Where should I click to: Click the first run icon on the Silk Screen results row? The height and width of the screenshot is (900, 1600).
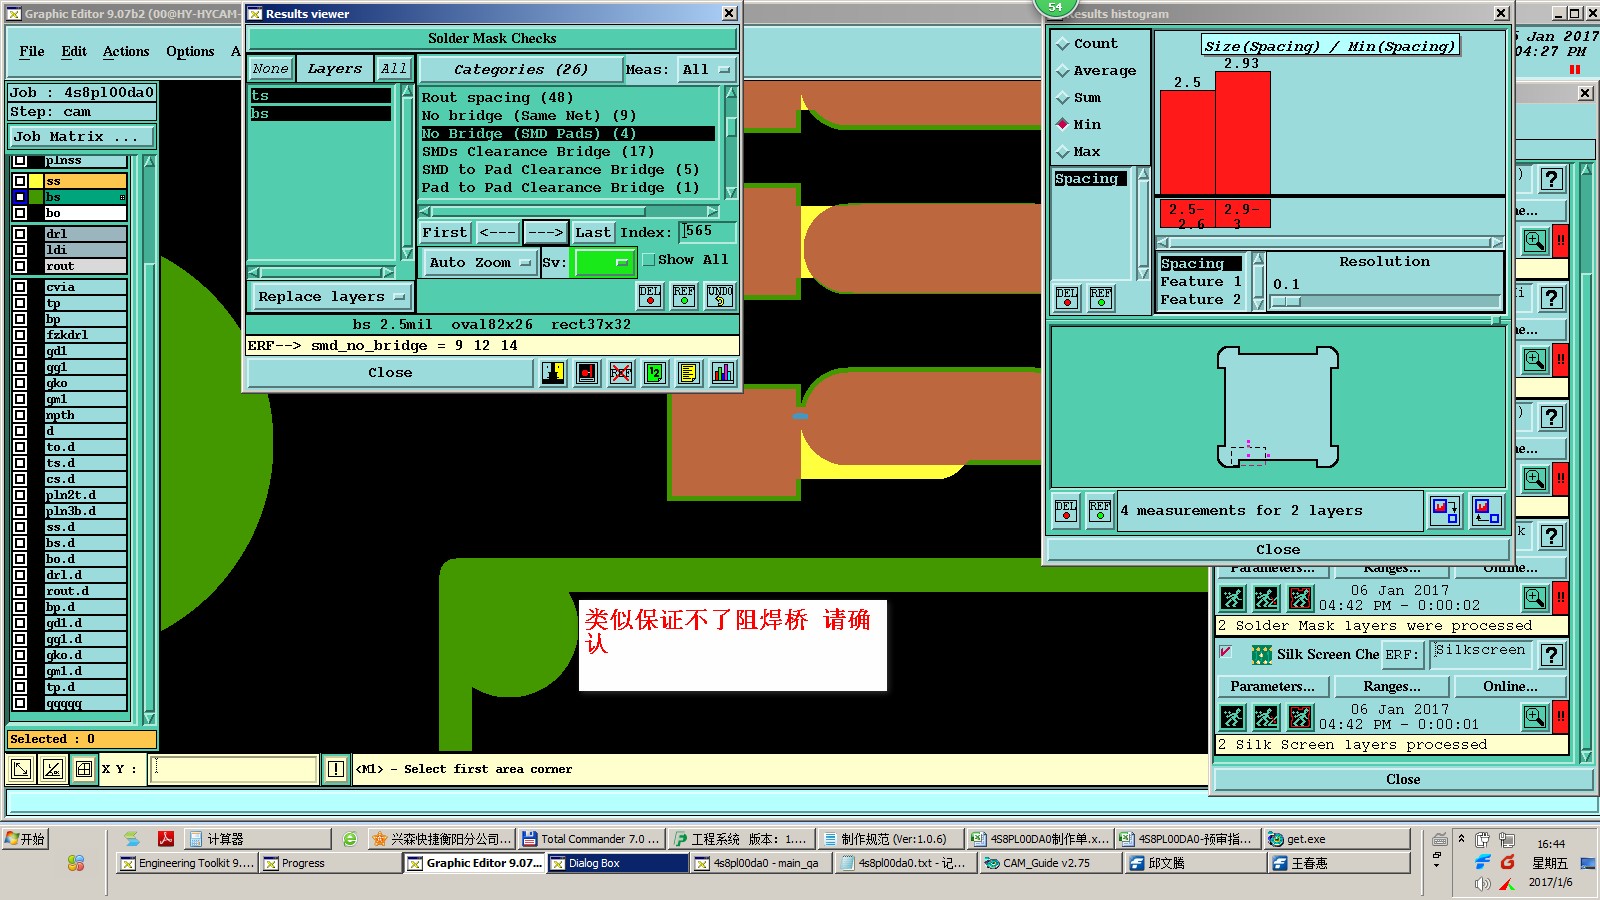pyautogui.click(x=1233, y=717)
